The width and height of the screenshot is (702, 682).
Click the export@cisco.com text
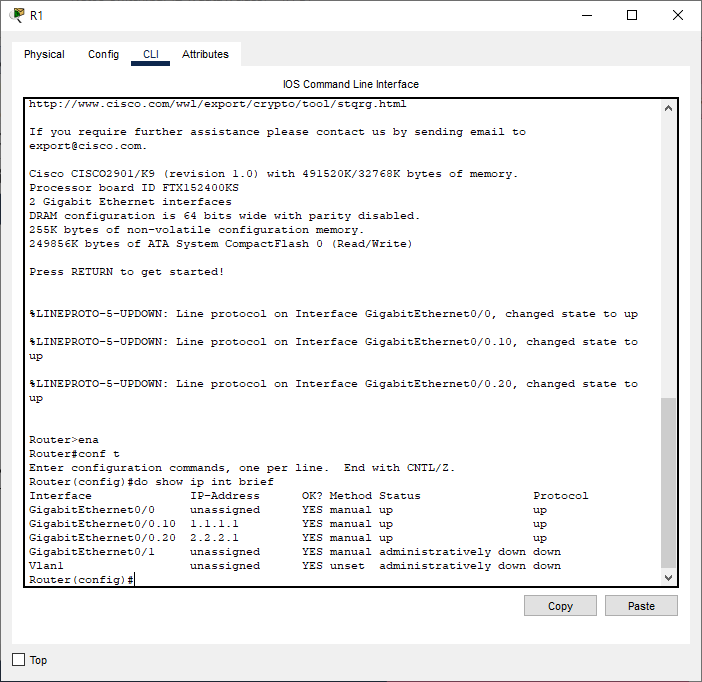pos(88,146)
